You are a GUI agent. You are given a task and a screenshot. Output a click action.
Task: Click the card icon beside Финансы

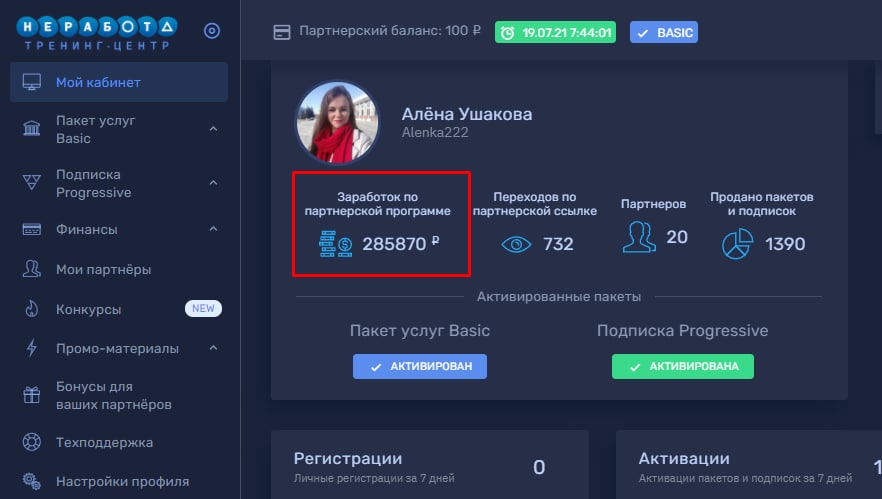(x=32, y=230)
